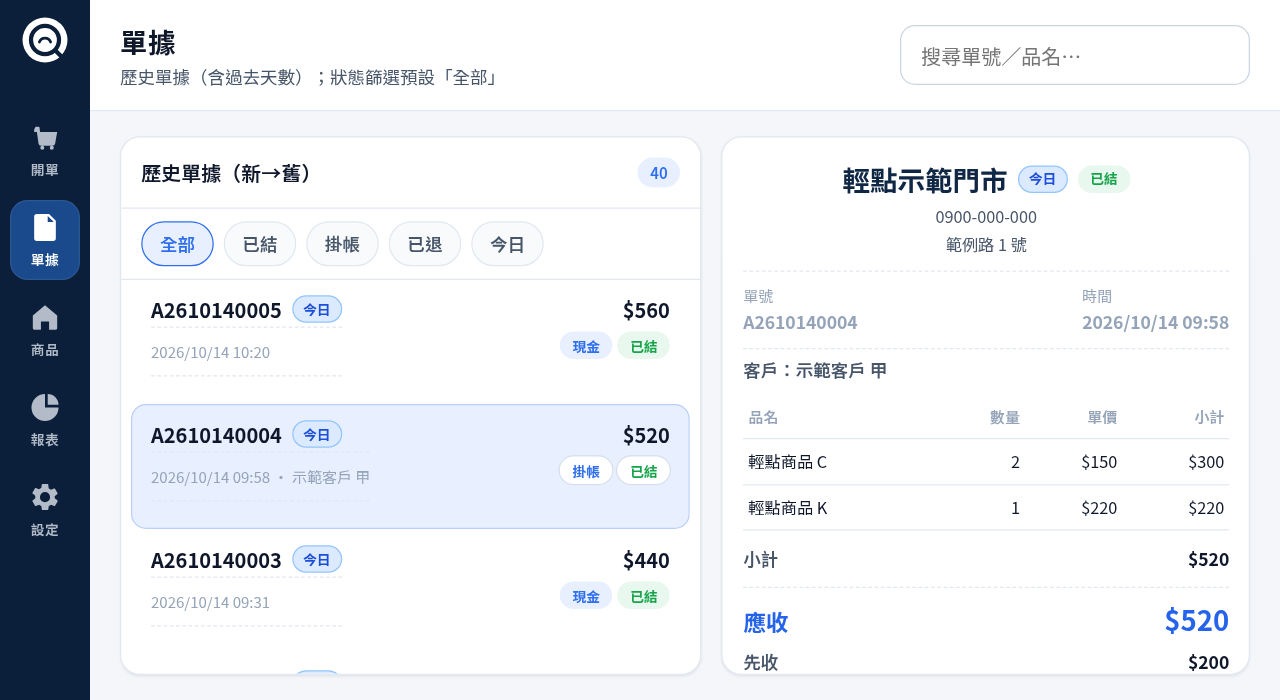The height and width of the screenshot is (700, 1280).
Task: Click the timestamp 2026/10/14 09:31
Action: 210,602
